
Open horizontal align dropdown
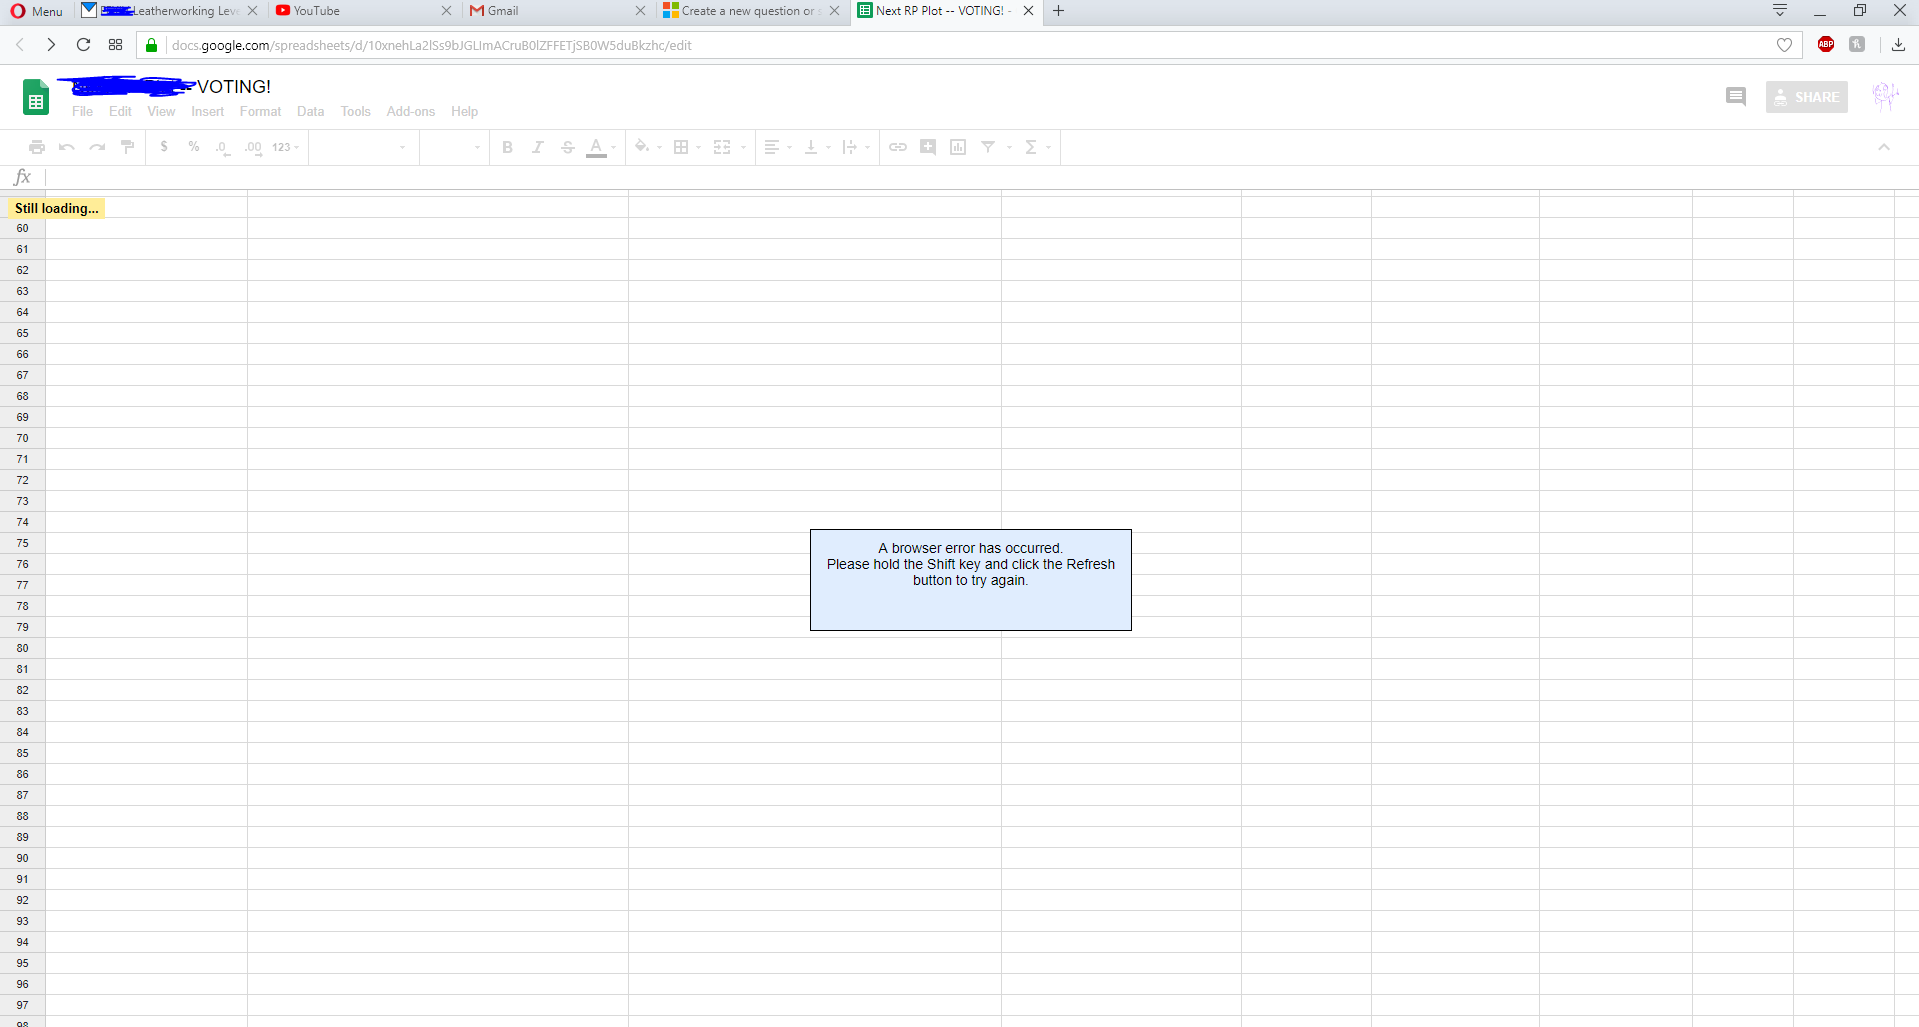[x=777, y=147]
